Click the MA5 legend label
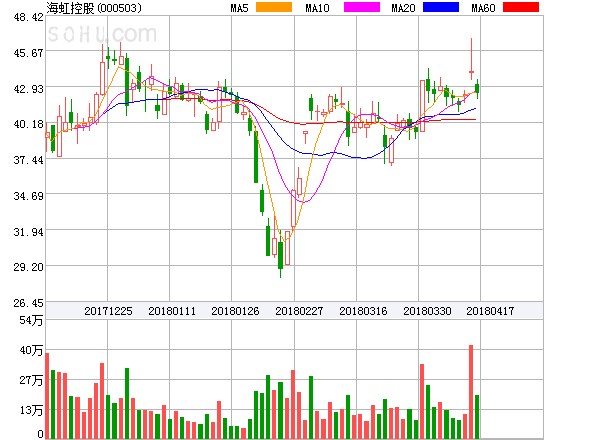Screen dimensions: 600x440 click(239, 8)
